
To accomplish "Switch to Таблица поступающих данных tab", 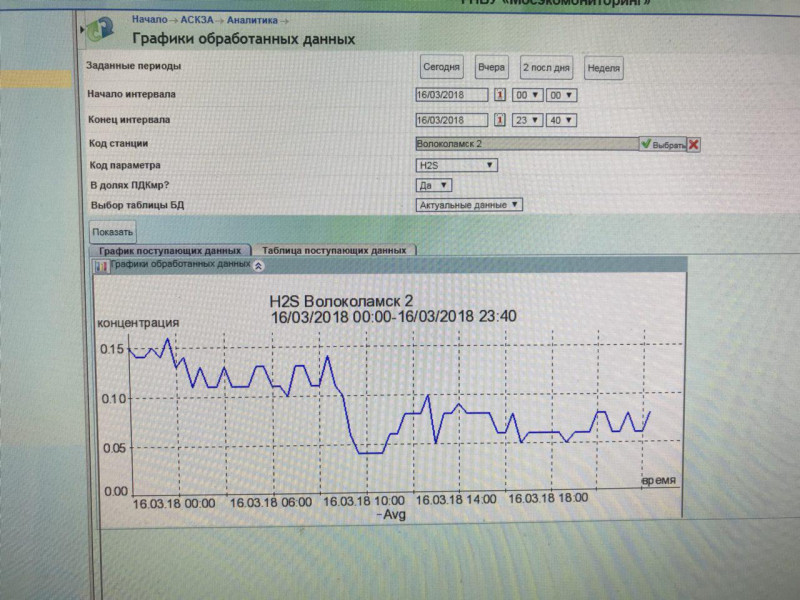I will [x=334, y=250].
